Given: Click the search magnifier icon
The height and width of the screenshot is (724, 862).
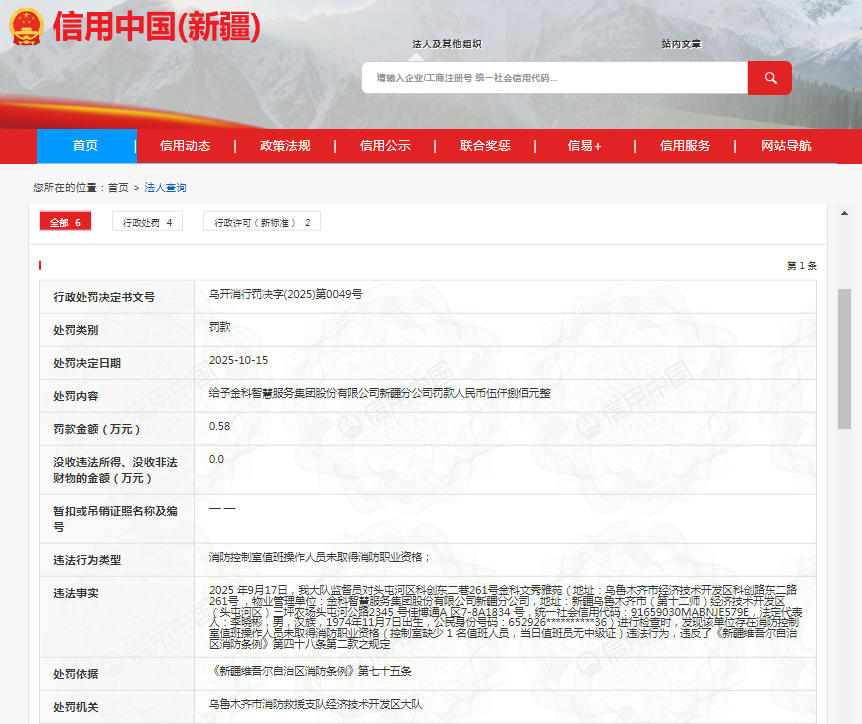Looking at the screenshot, I should [x=769, y=77].
